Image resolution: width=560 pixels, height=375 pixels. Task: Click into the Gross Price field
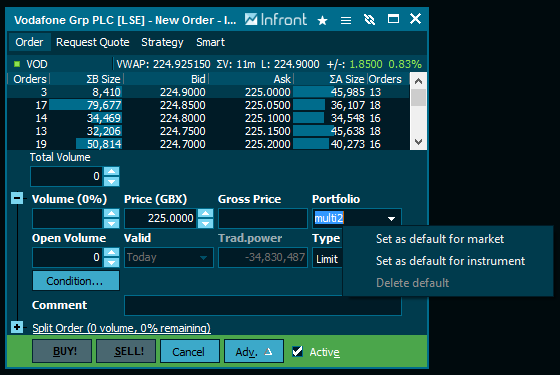coord(262,219)
